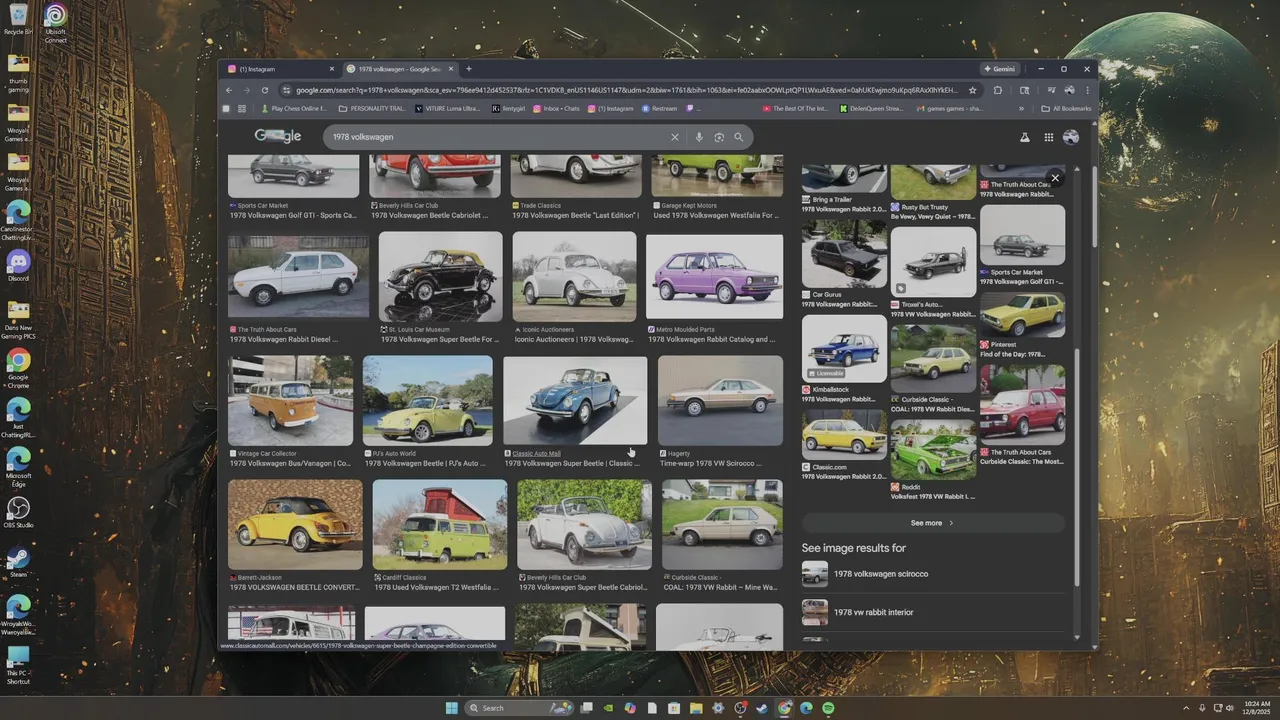Open All Bookmarks folder

coord(1066,108)
